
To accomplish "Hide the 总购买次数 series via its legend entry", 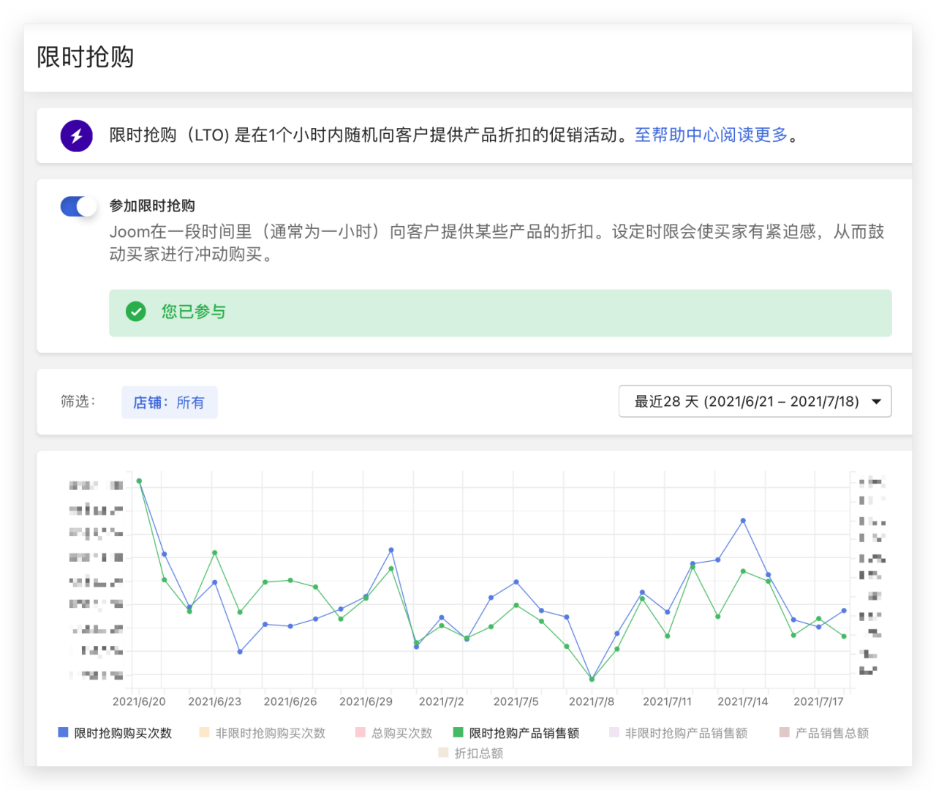I will coord(395,732).
